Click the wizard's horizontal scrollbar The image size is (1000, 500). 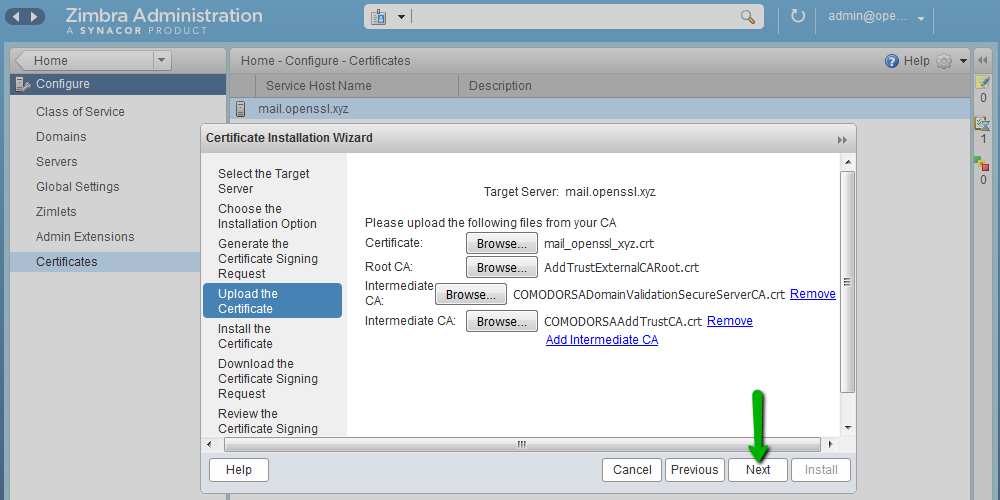(520, 444)
